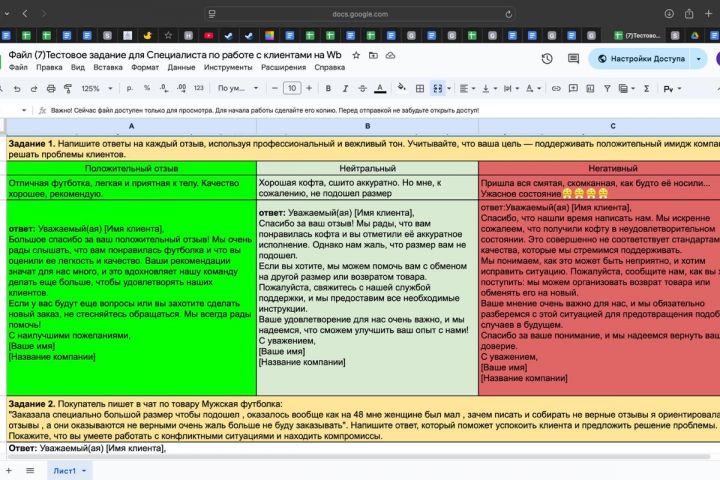Screen dimensions: 720x480
Task: Click the redo arrow icon
Action: click(x=34, y=89)
